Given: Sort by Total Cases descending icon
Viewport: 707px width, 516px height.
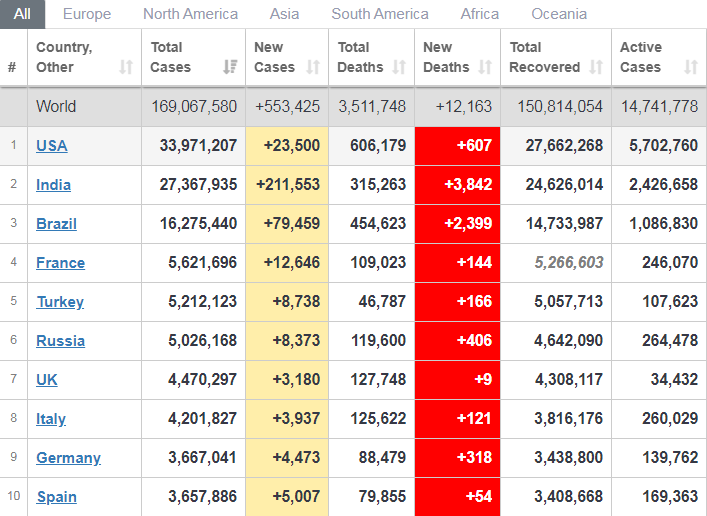Looking at the screenshot, I should click(x=230, y=67).
